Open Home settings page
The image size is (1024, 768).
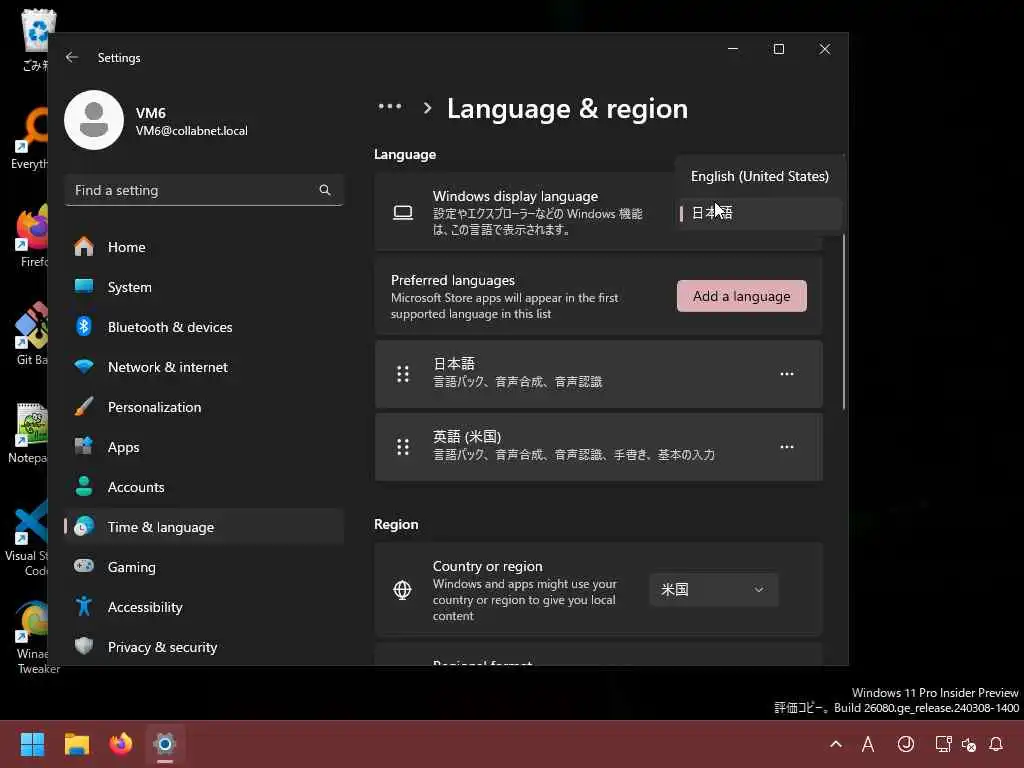(x=204, y=247)
